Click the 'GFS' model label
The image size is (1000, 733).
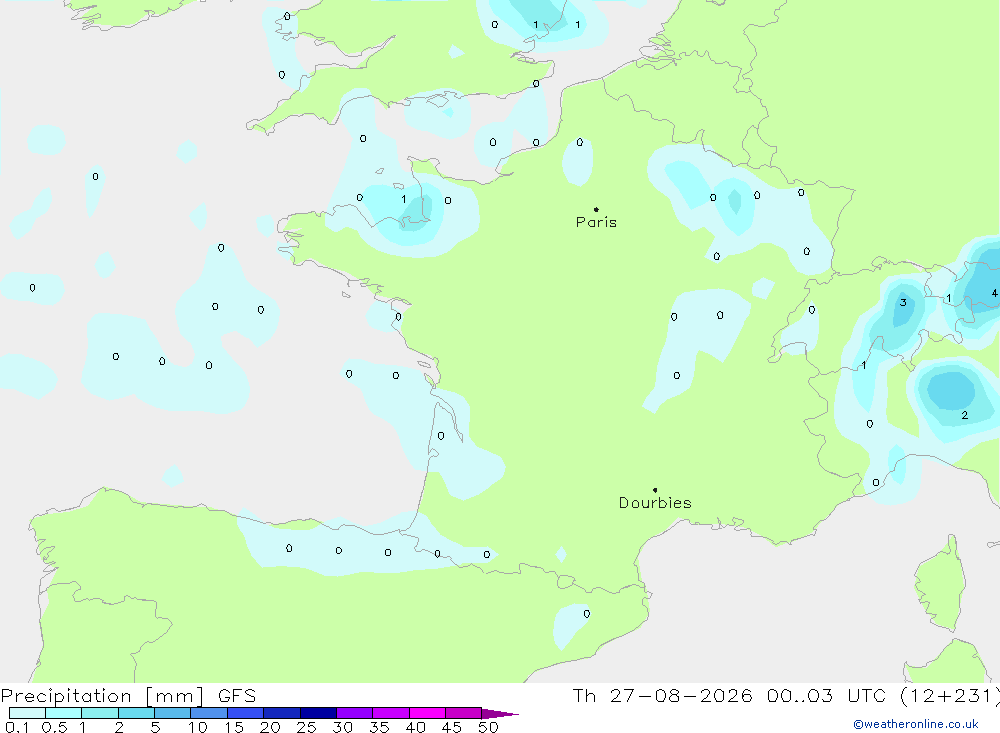click(x=237, y=695)
